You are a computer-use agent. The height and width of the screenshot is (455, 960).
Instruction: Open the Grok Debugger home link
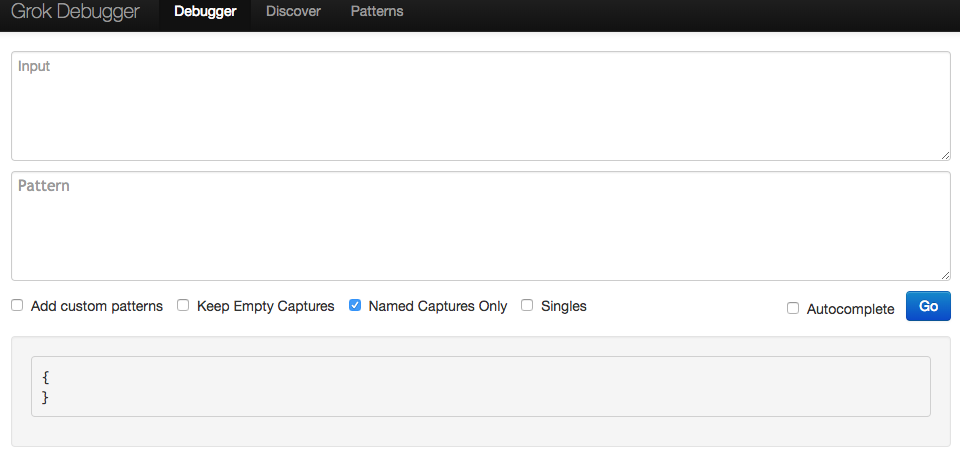[75, 12]
